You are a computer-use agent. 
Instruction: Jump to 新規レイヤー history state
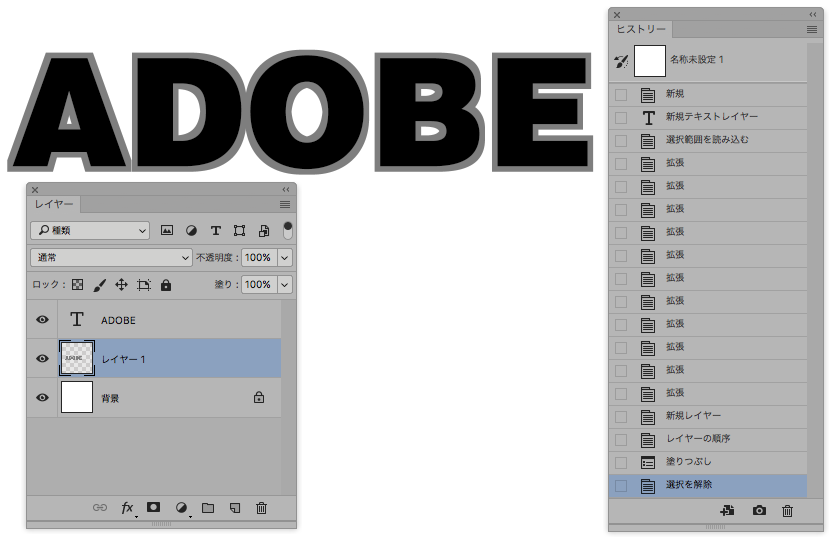point(708,417)
